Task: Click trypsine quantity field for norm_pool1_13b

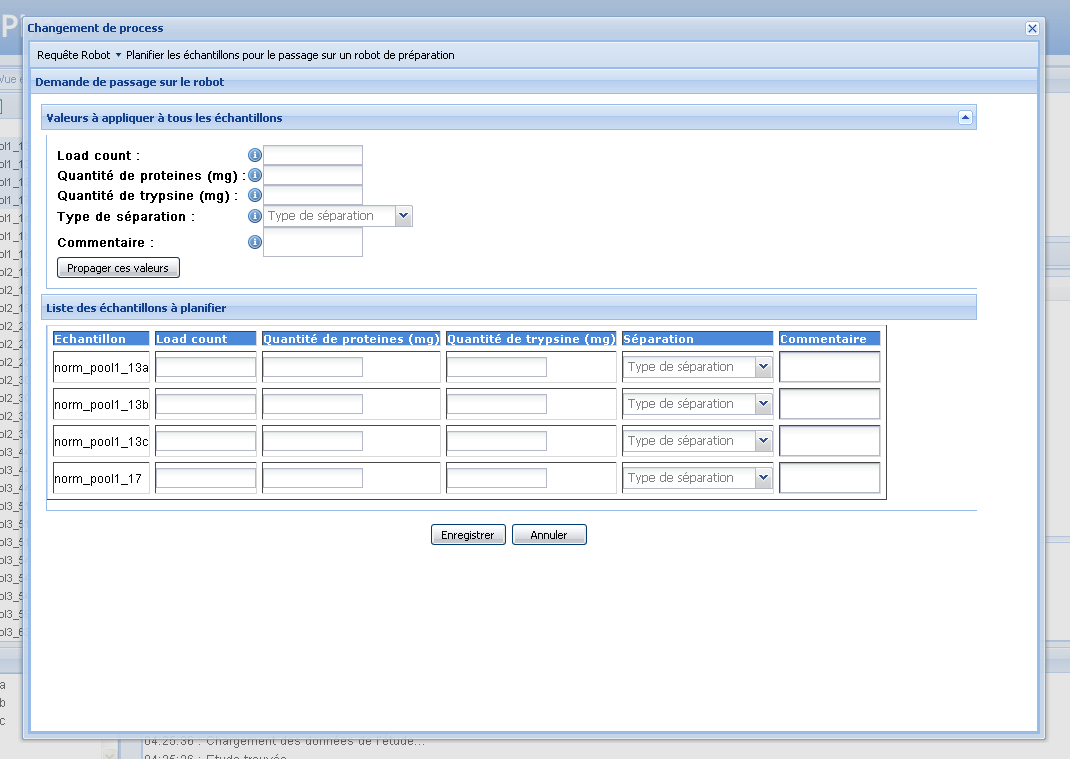Action: tap(496, 404)
